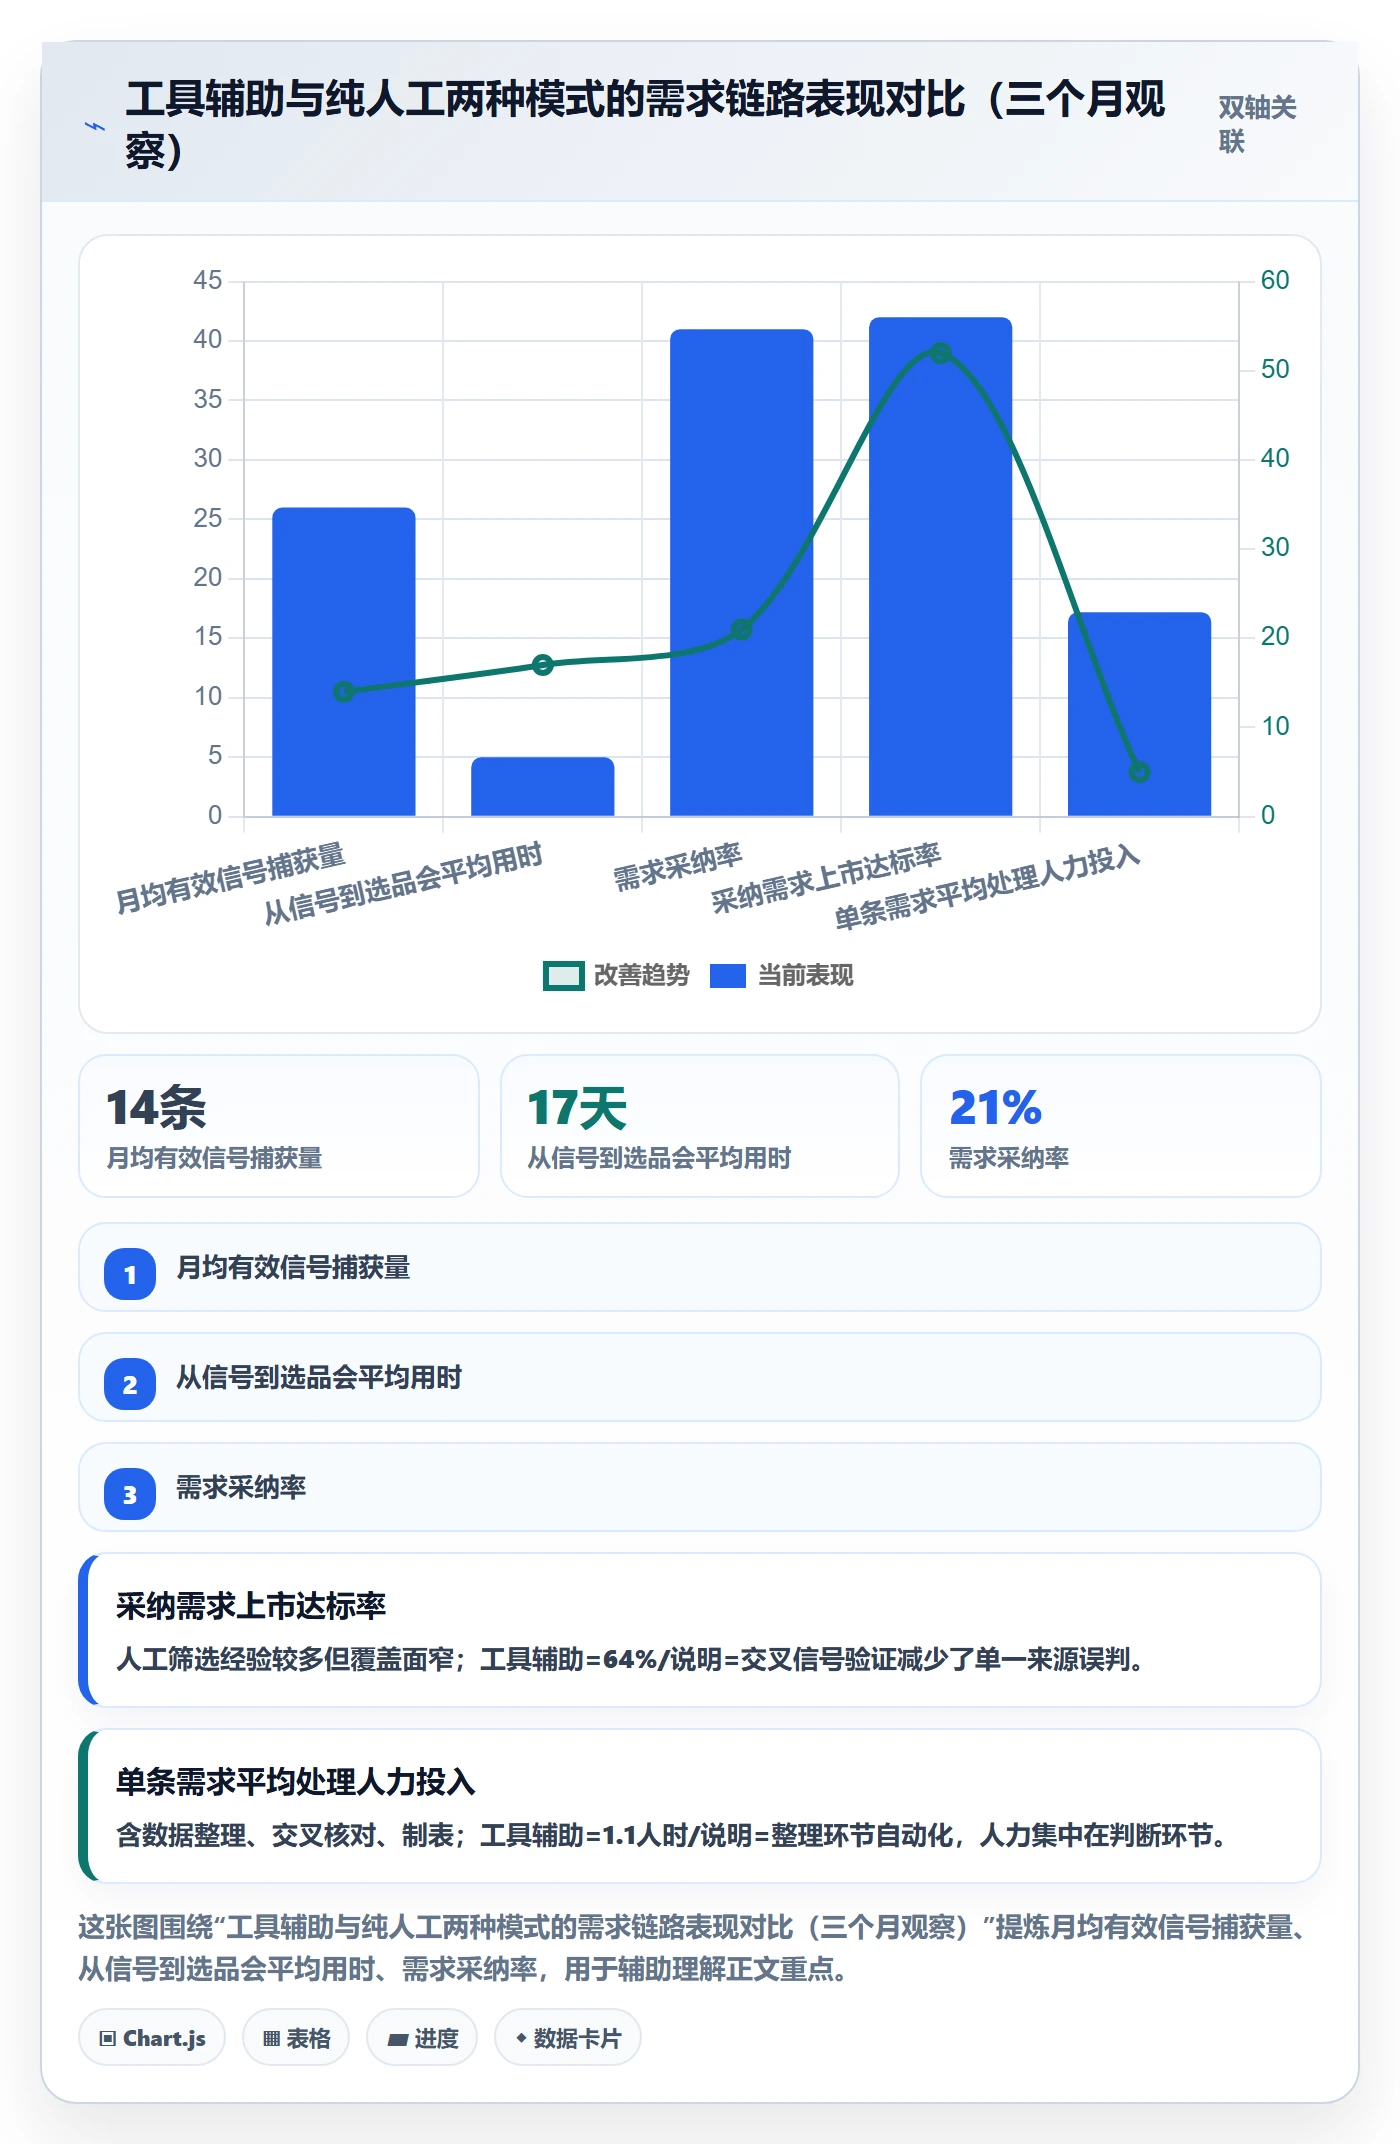Click the 数据卡片 tag
Viewport: 1400px width, 2144px height.
pos(568,2037)
